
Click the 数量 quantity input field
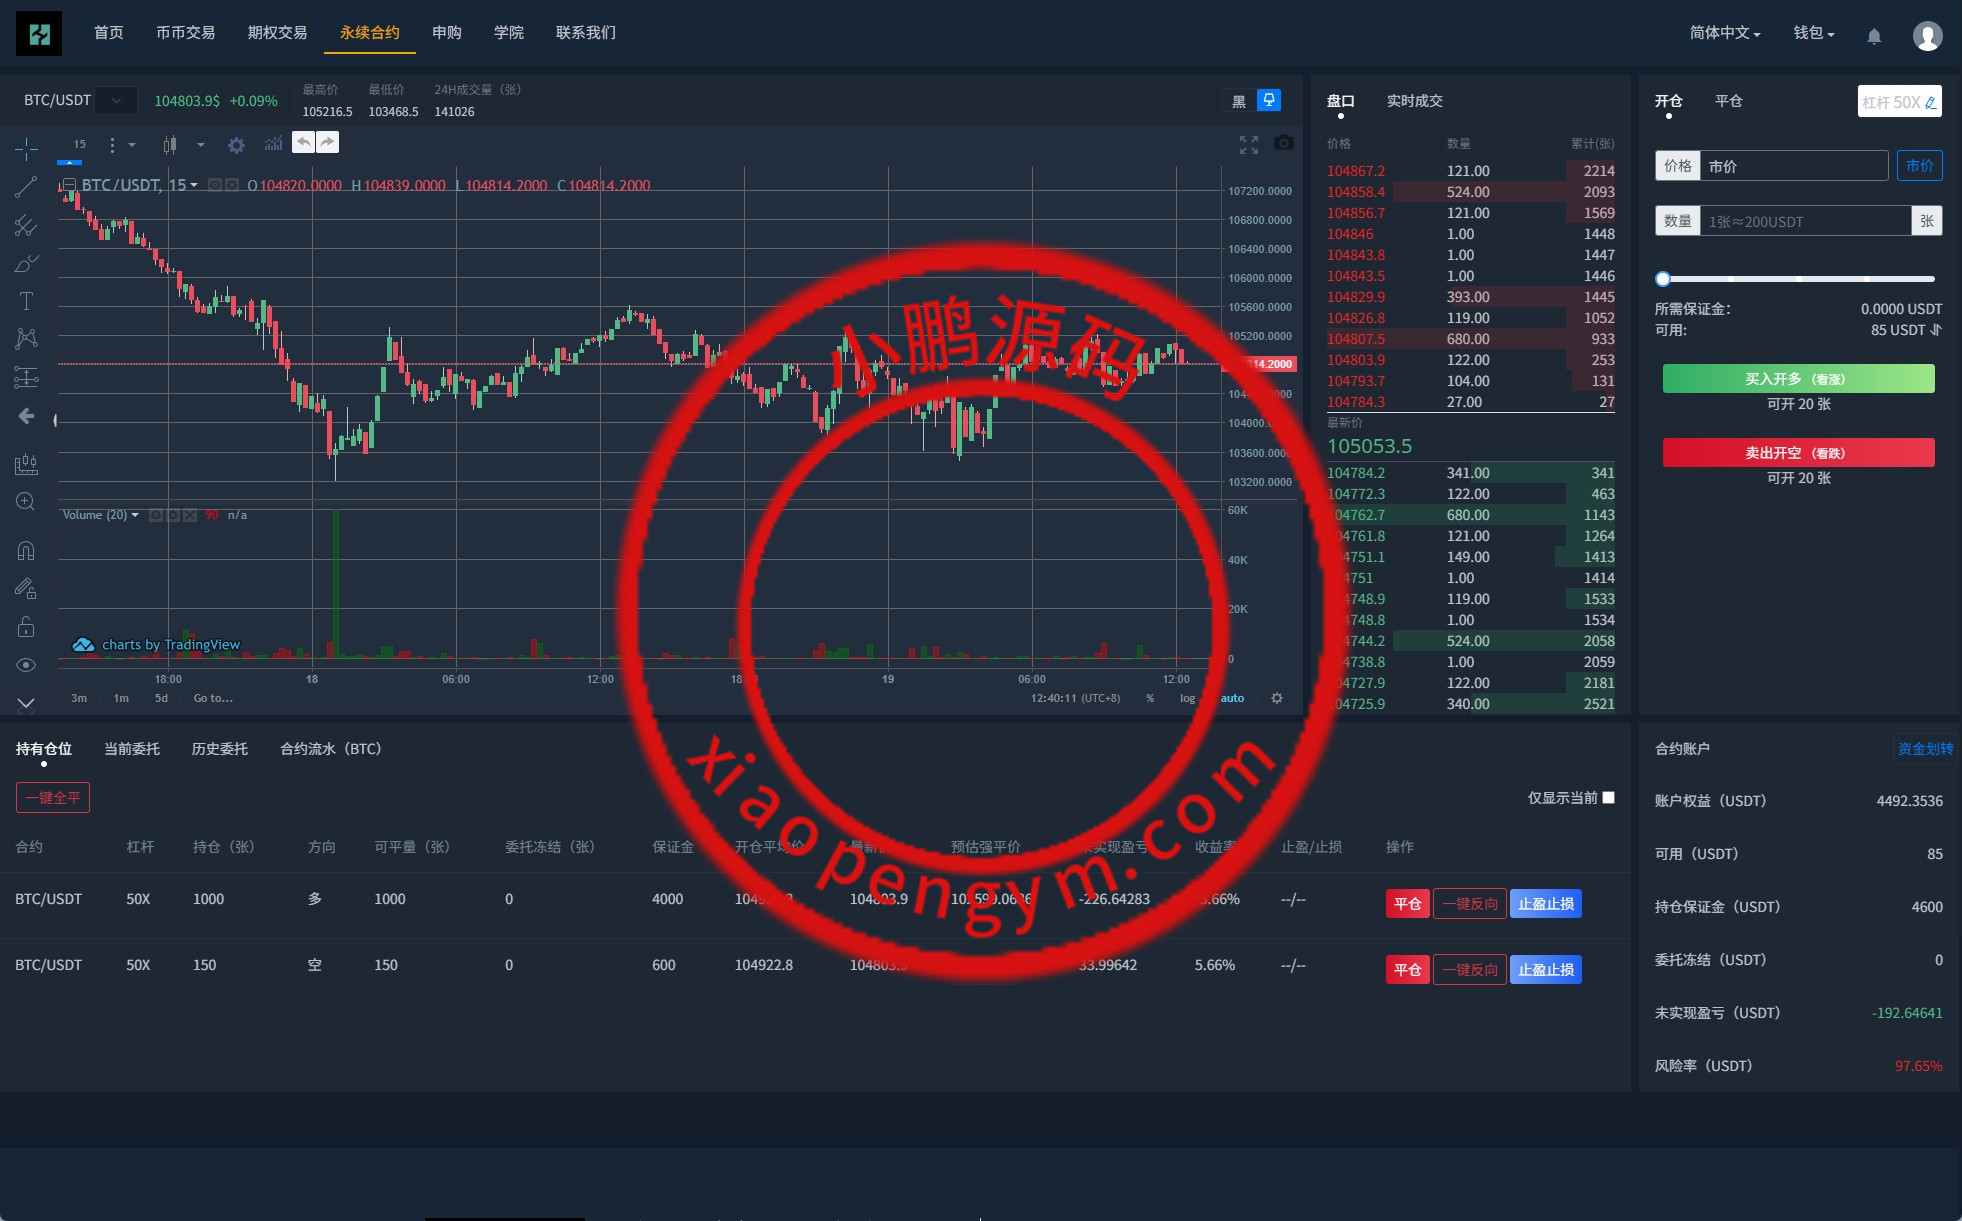coord(1806,221)
